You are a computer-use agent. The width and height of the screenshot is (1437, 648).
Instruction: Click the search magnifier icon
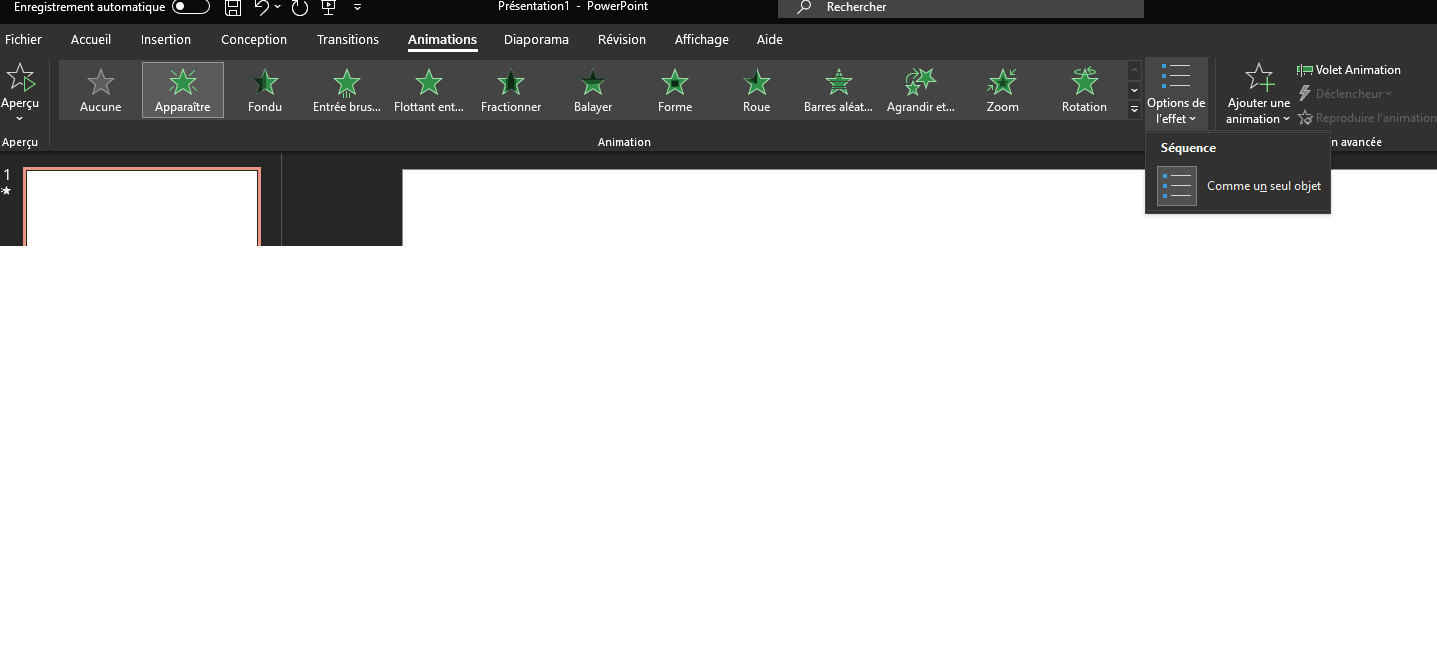(x=804, y=7)
